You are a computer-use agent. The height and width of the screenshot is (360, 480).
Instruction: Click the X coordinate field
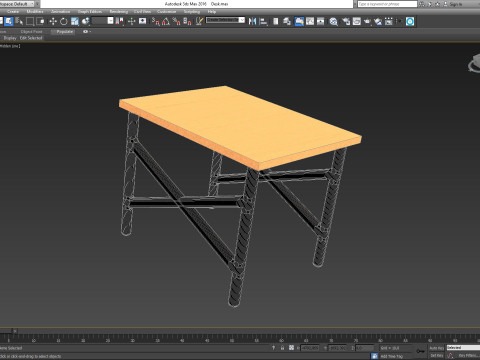[x=310, y=348]
